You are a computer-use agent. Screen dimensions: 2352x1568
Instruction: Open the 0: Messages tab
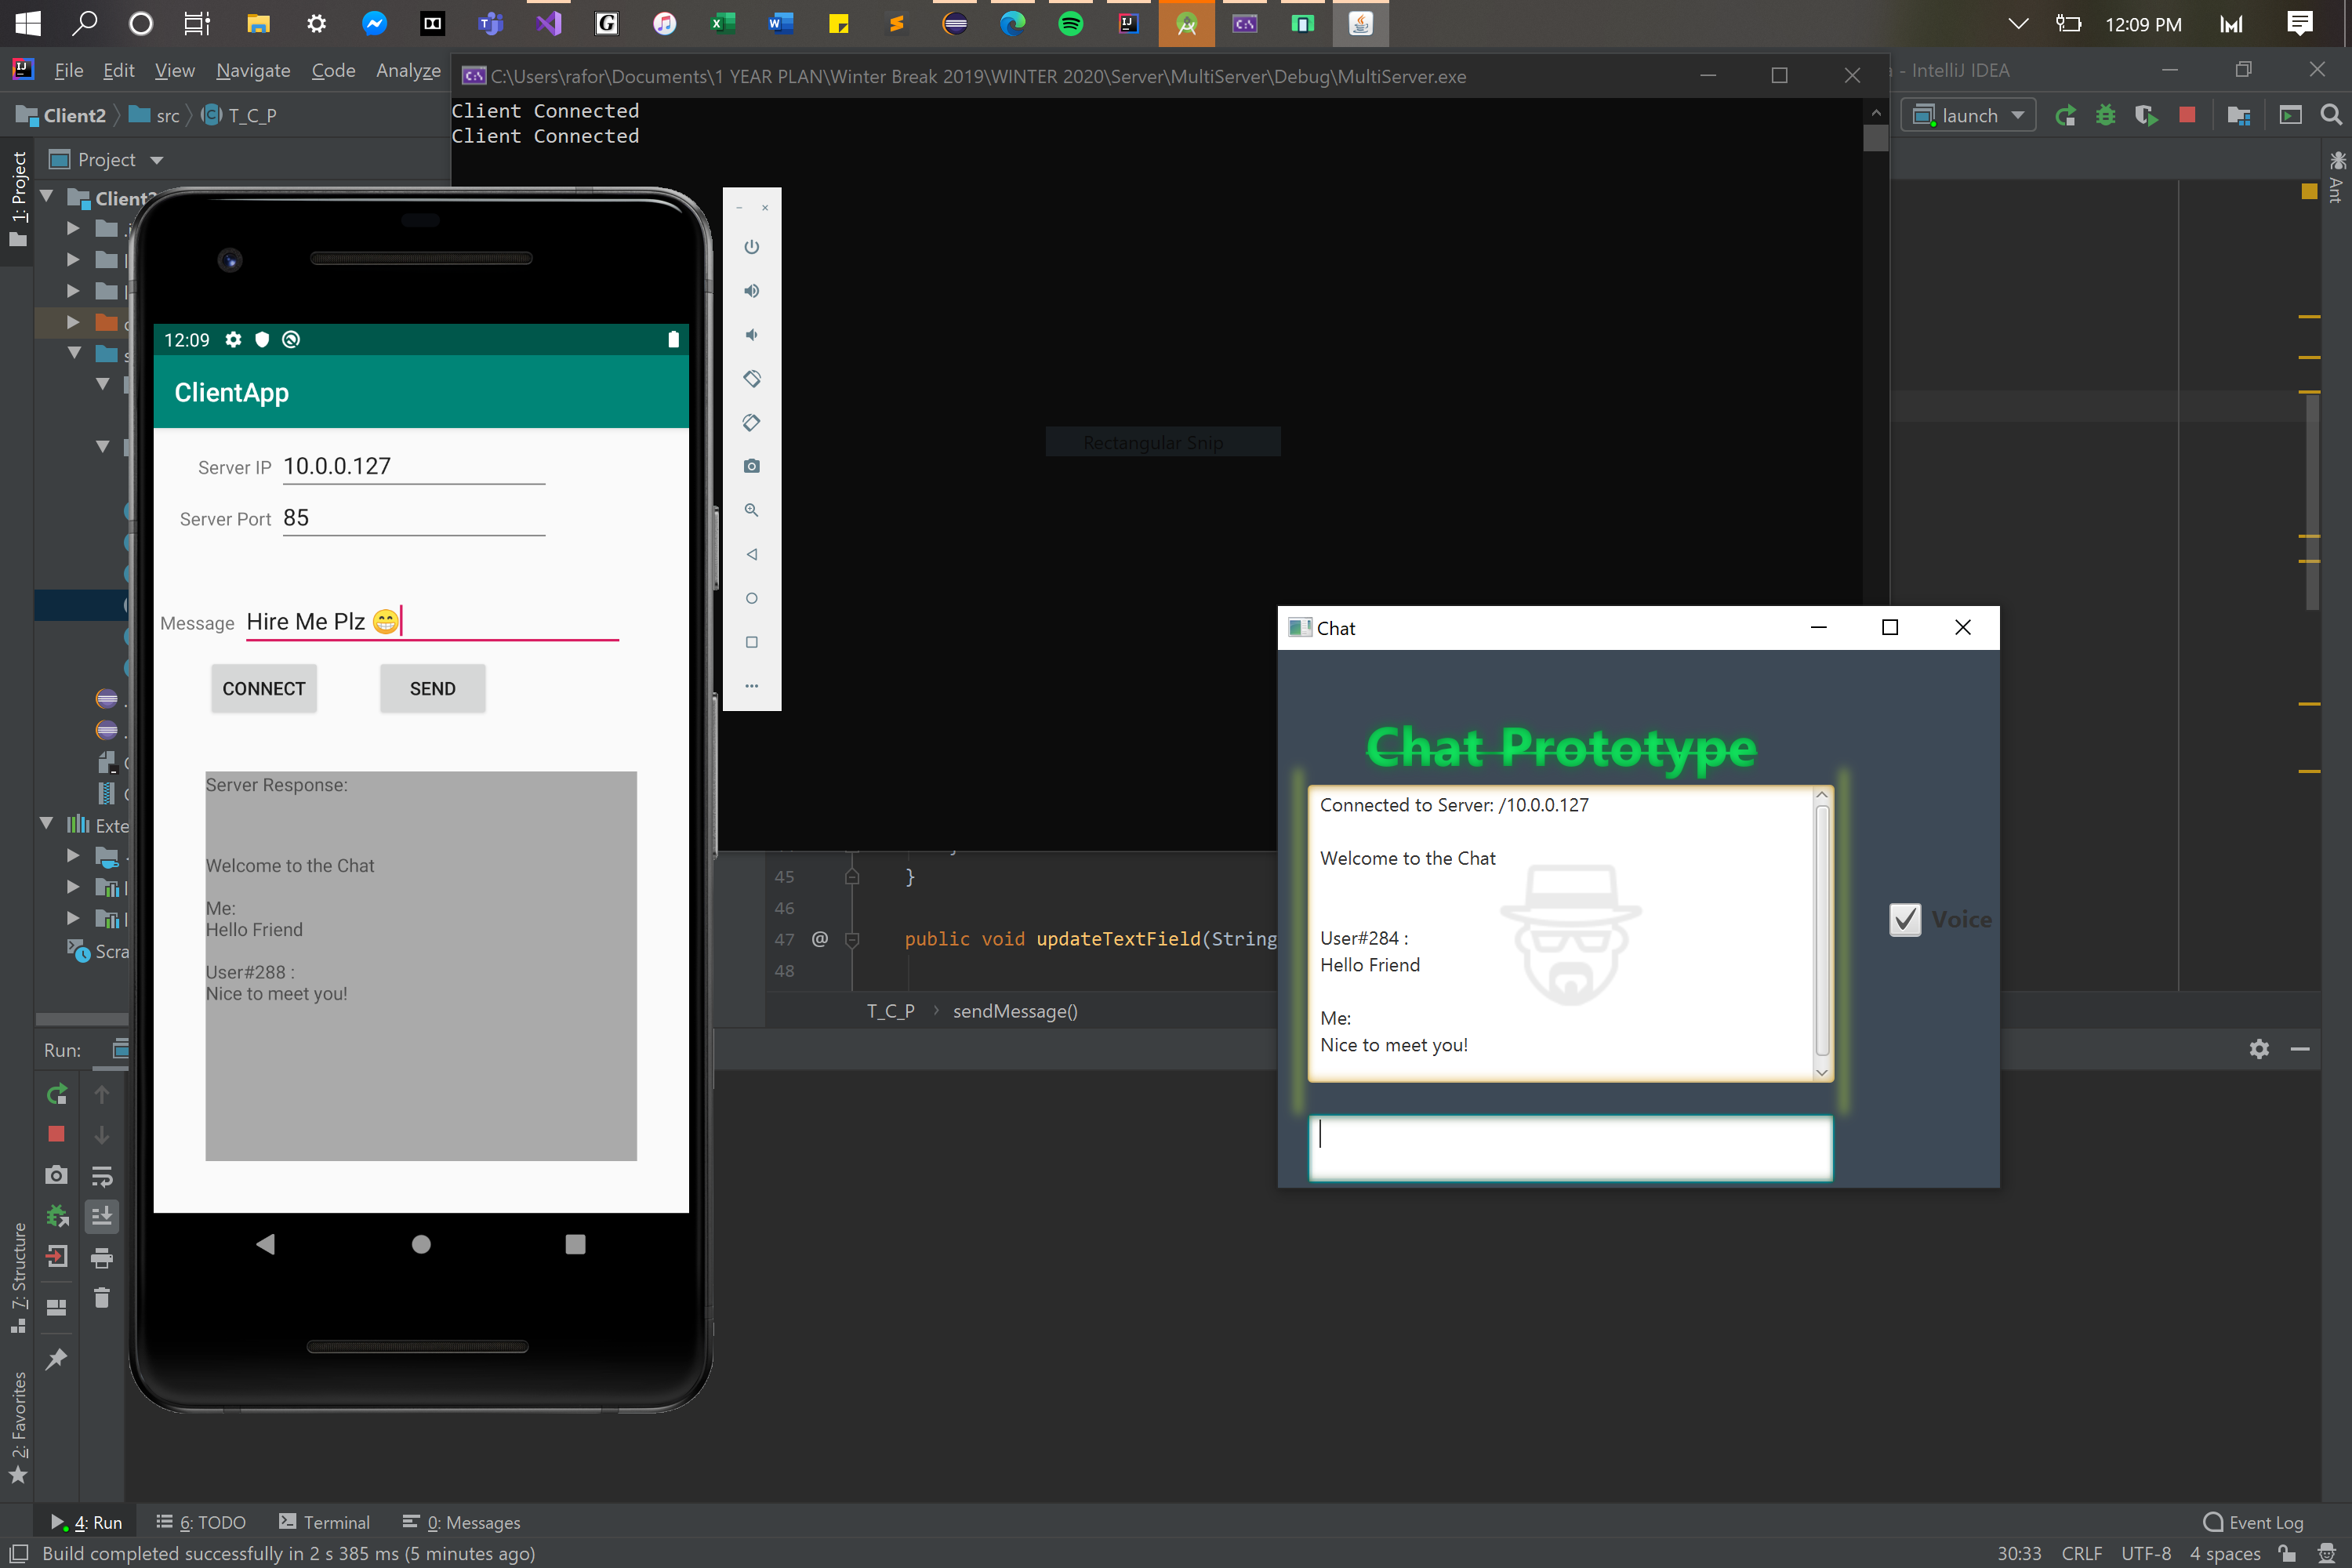(461, 1521)
